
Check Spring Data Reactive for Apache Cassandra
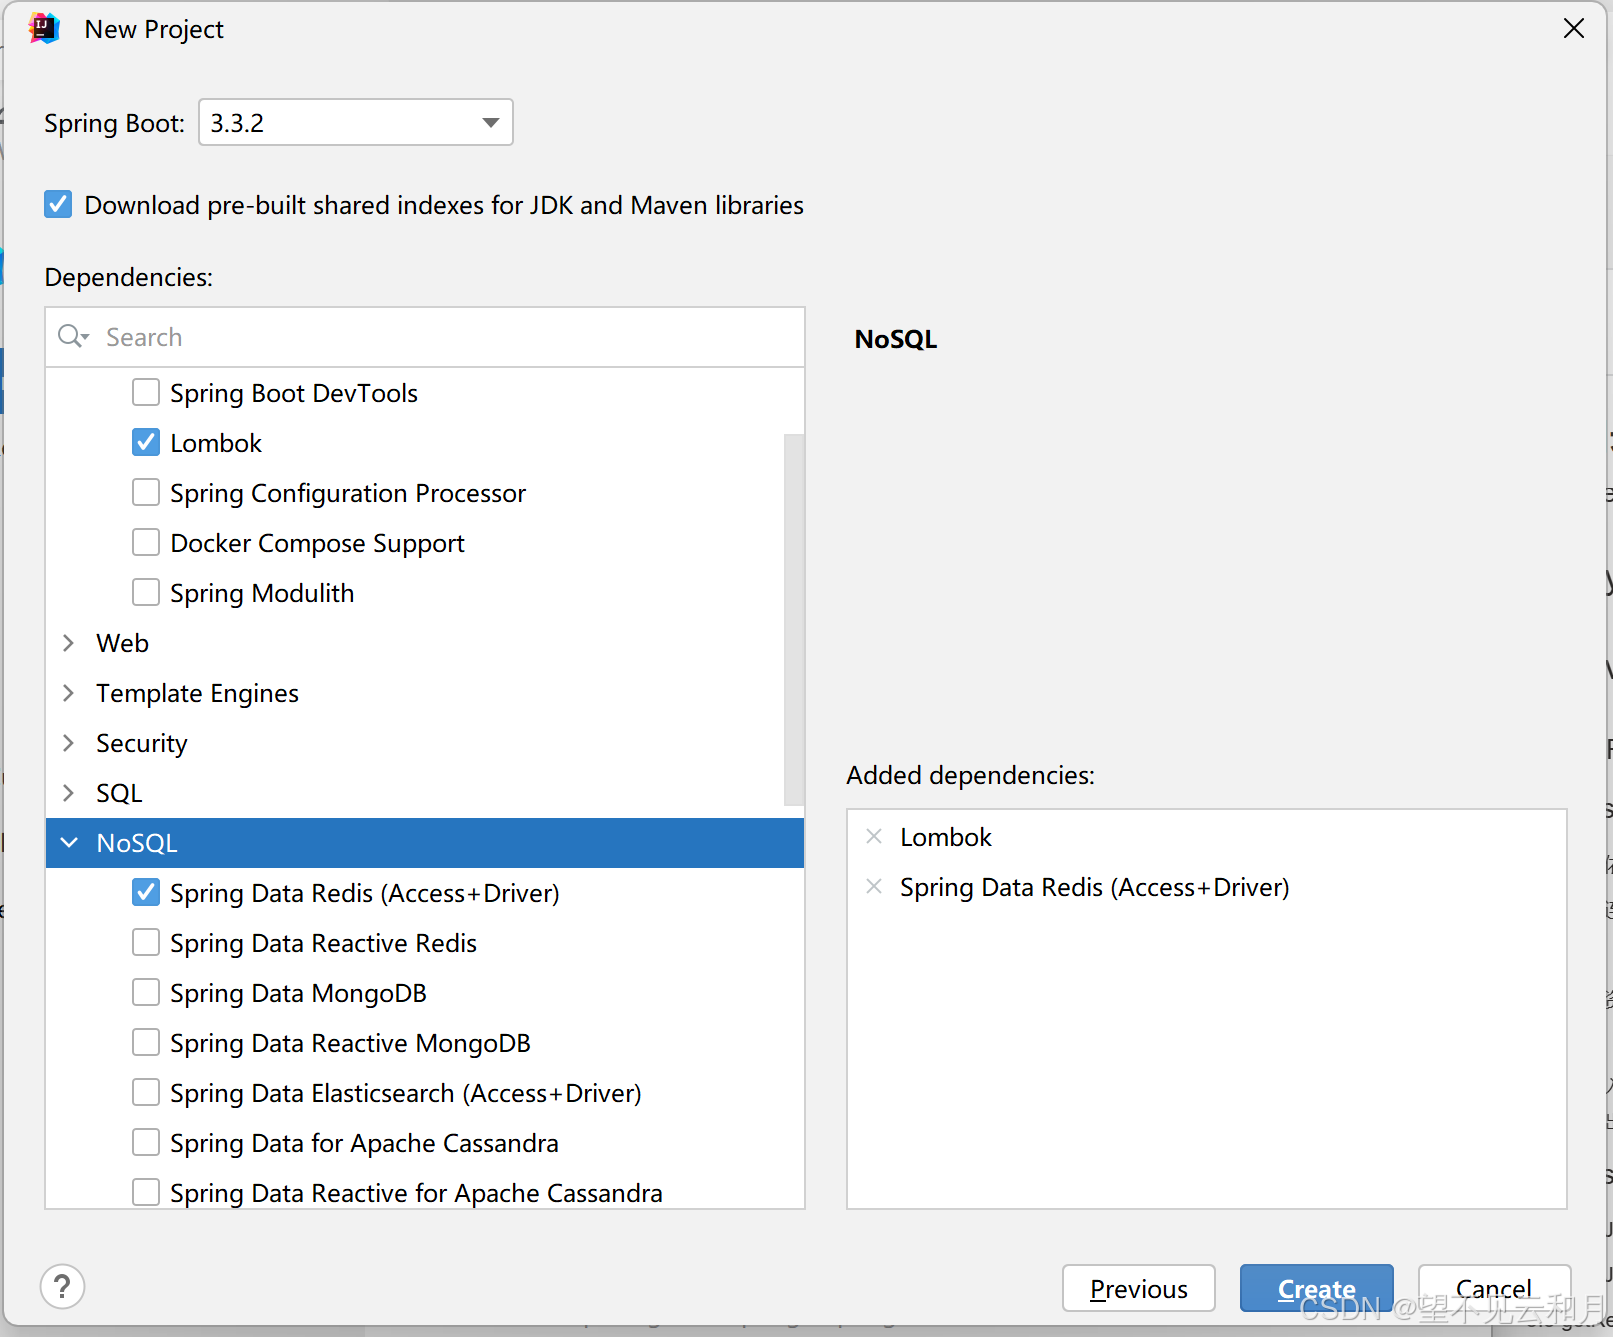coord(146,1192)
